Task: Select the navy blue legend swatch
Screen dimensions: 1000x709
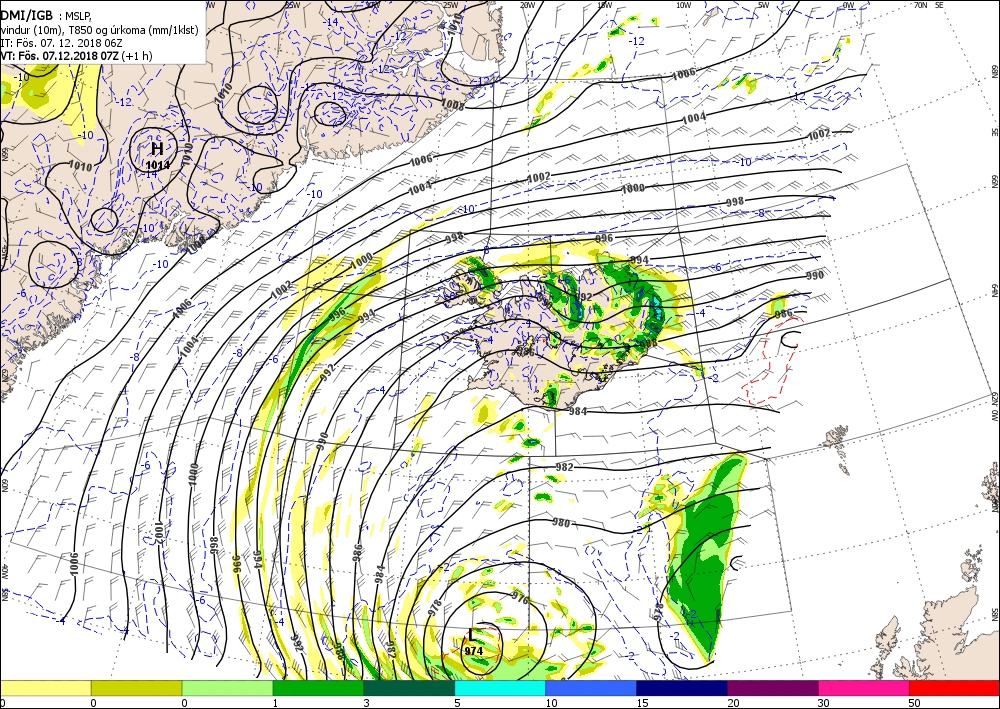Action: coord(682,688)
